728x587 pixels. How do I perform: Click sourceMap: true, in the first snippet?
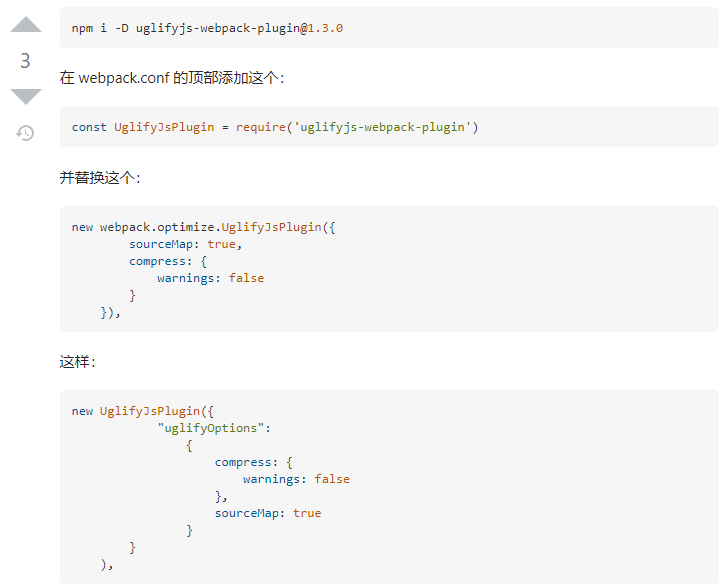tap(185, 244)
